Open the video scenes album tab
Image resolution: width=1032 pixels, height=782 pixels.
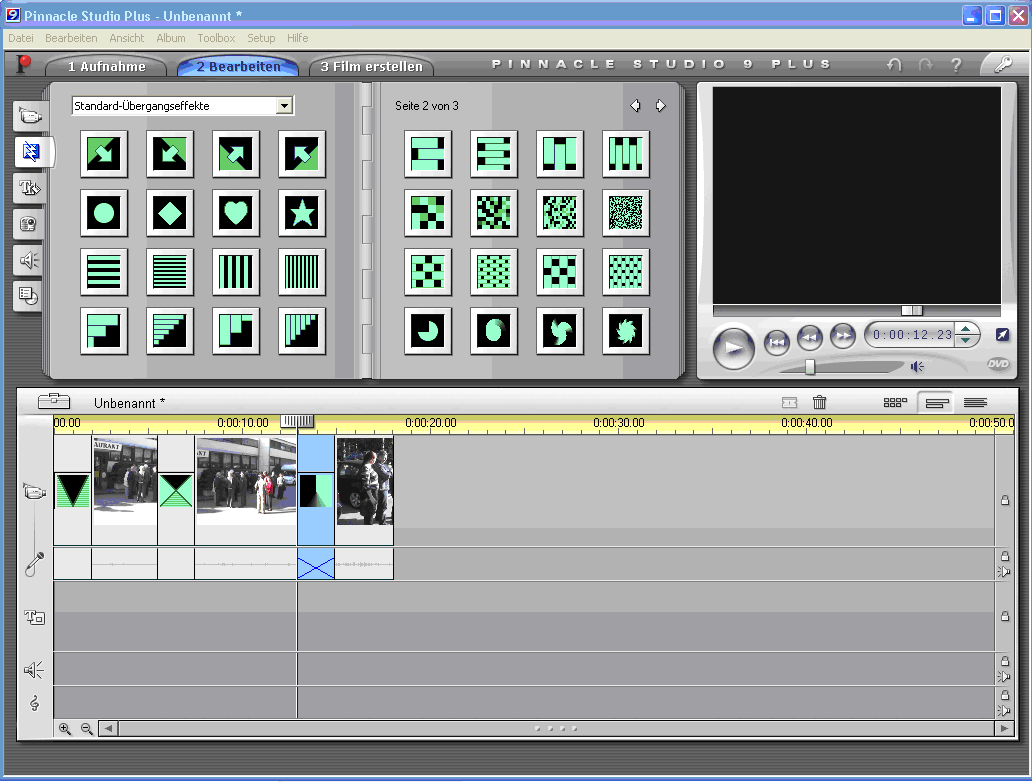click(30, 117)
